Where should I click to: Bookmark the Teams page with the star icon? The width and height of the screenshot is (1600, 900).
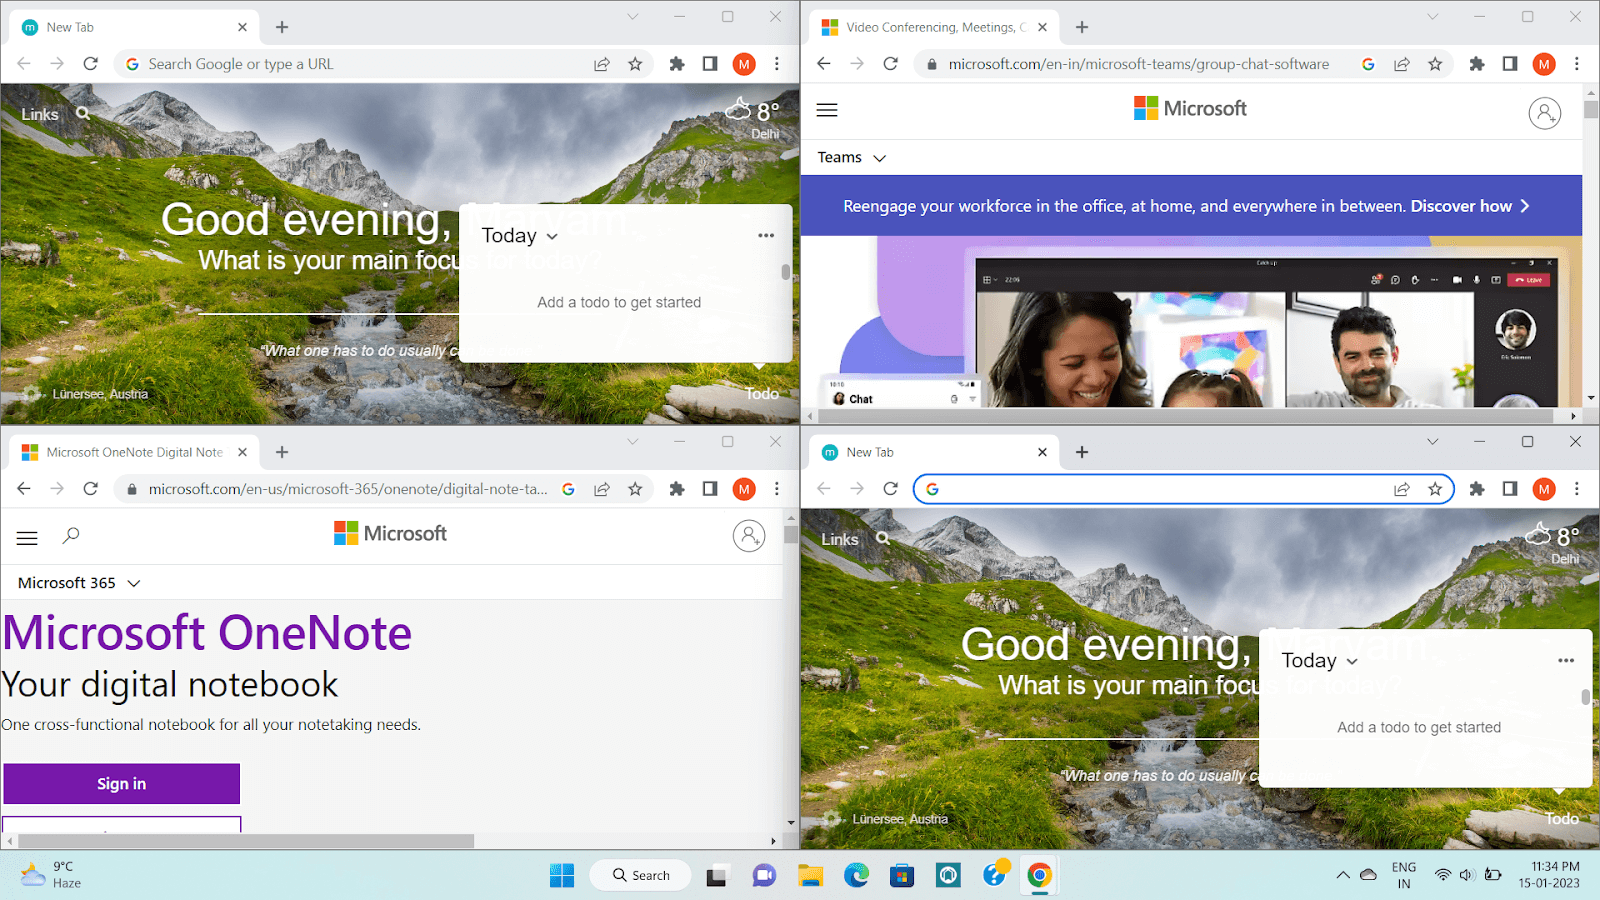(1435, 63)
